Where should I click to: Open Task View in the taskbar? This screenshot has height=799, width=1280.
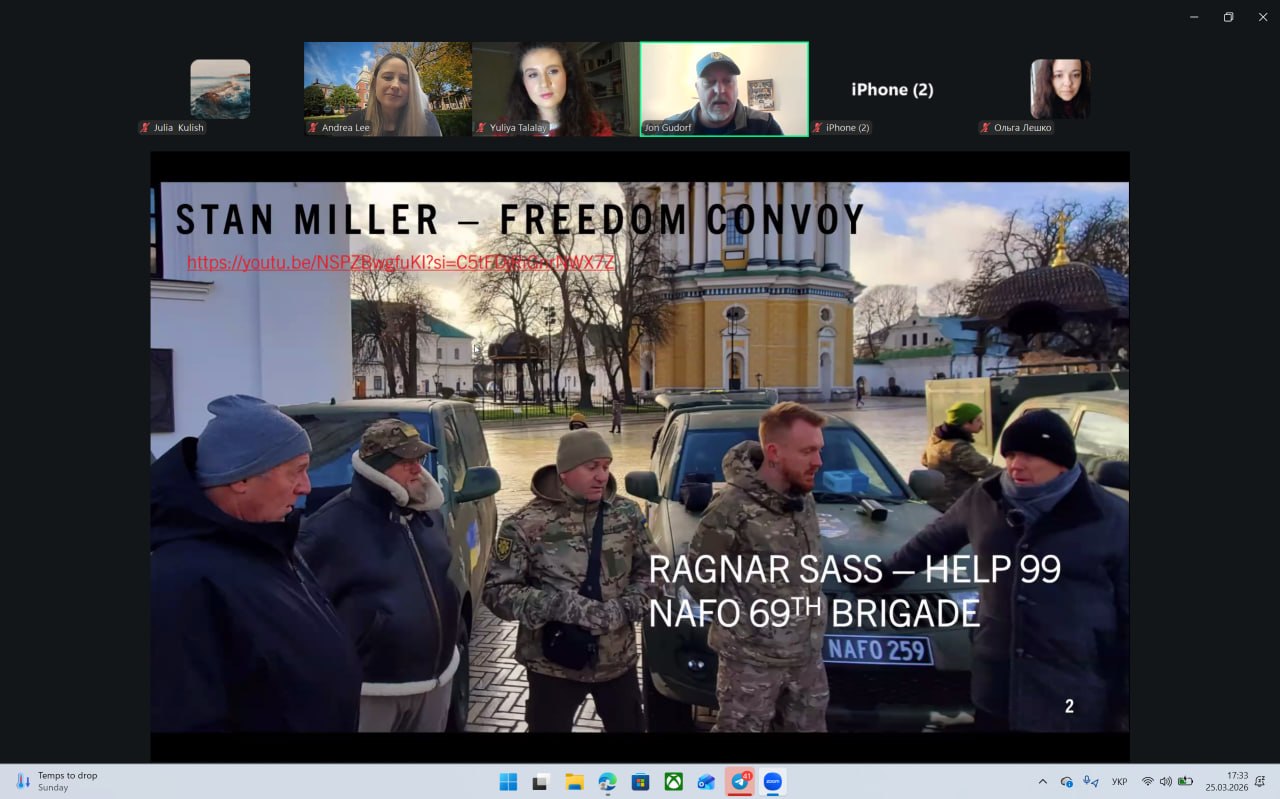tap(541, 781)
